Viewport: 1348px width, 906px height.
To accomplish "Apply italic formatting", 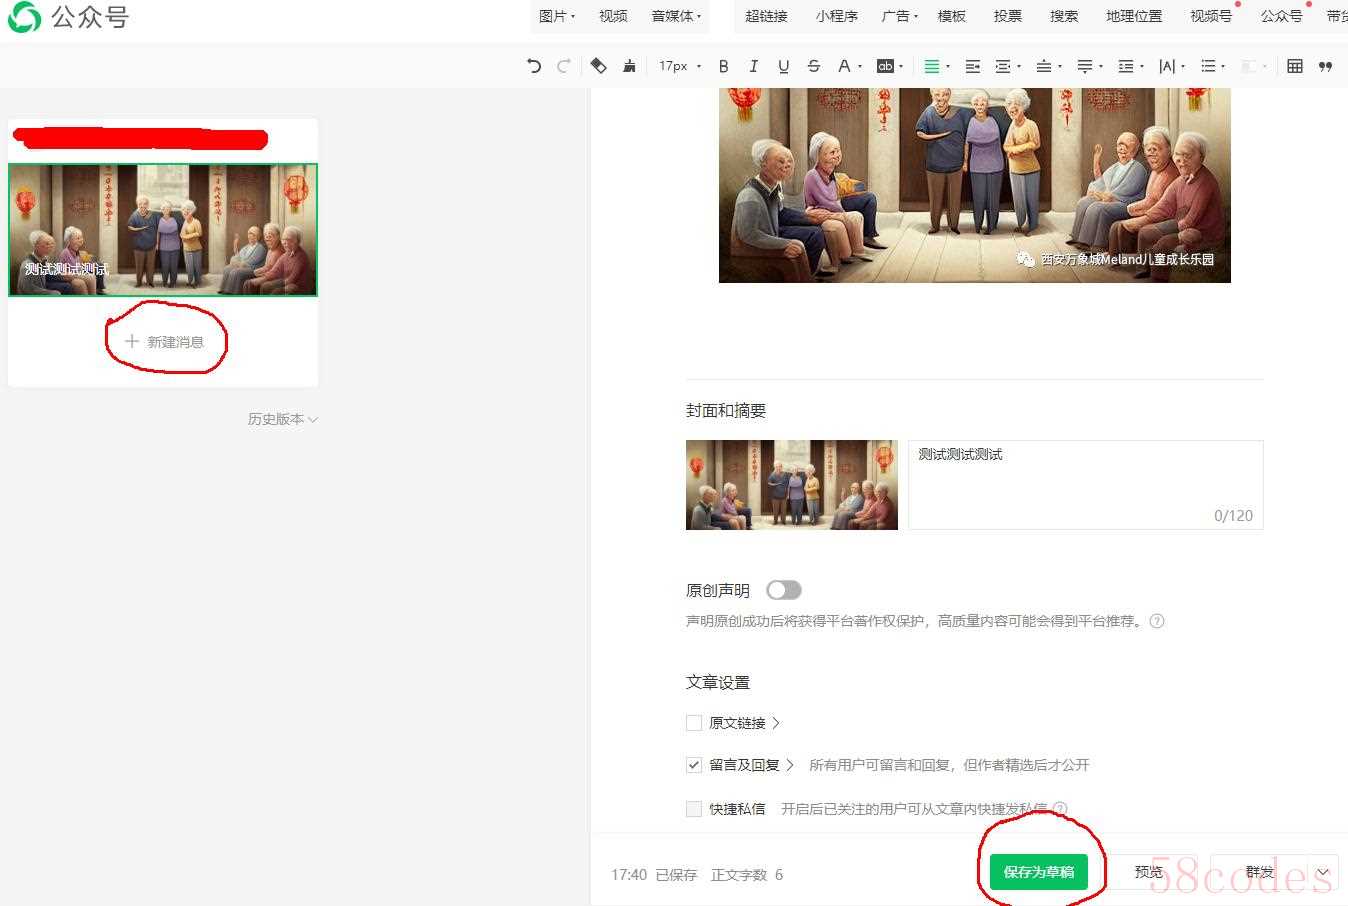I will pos(753,66).
